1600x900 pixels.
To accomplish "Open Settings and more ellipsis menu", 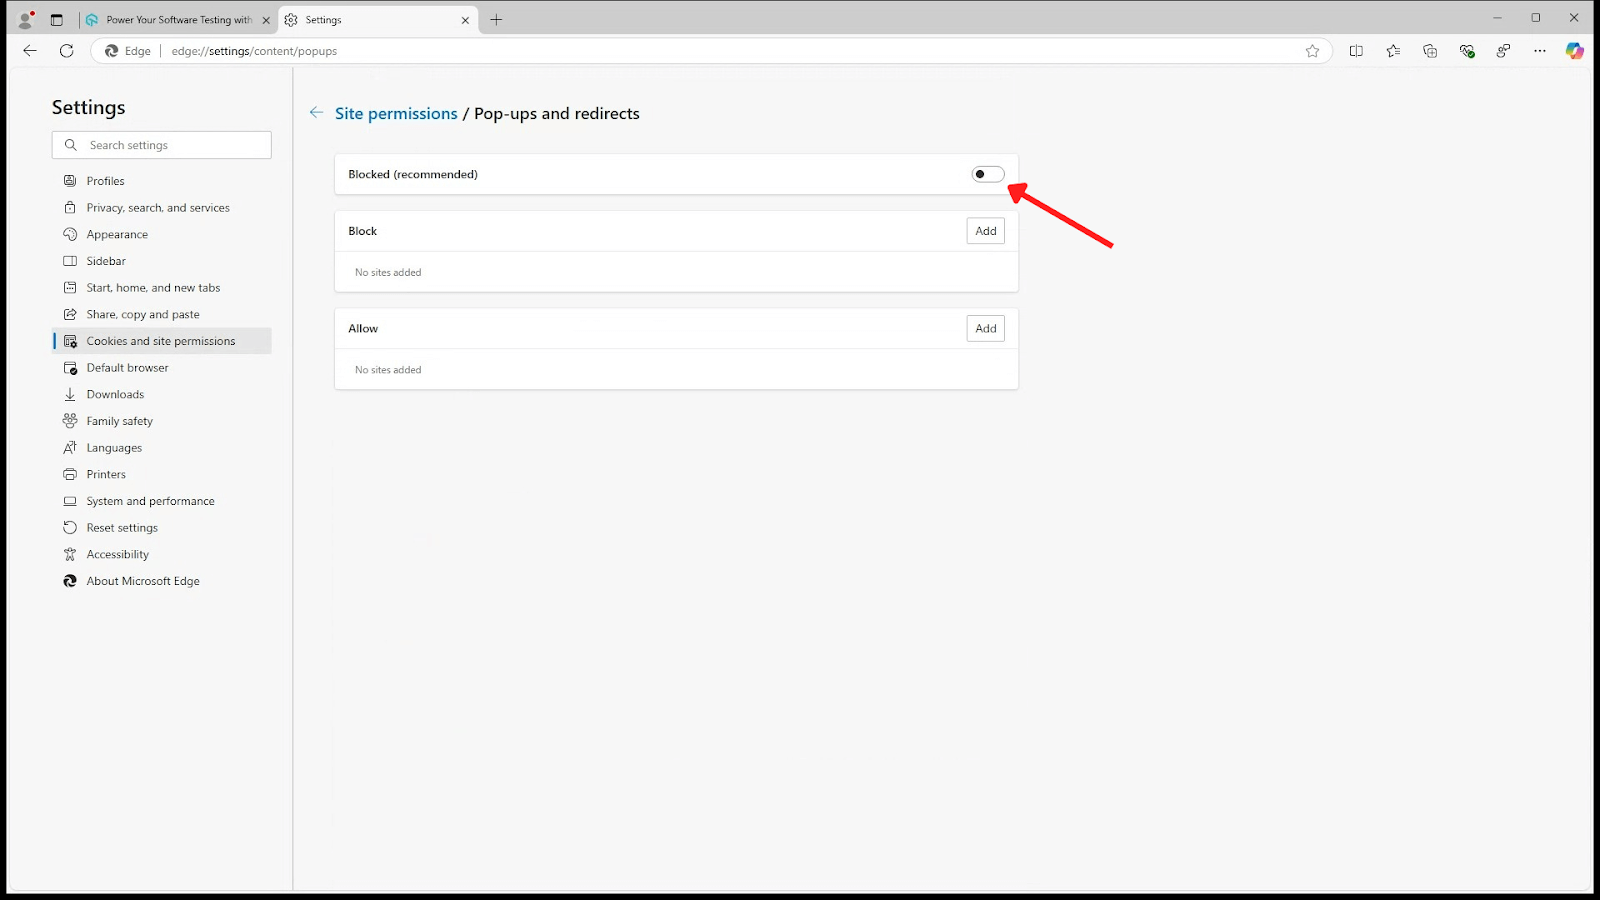I will pos(1540,51).
